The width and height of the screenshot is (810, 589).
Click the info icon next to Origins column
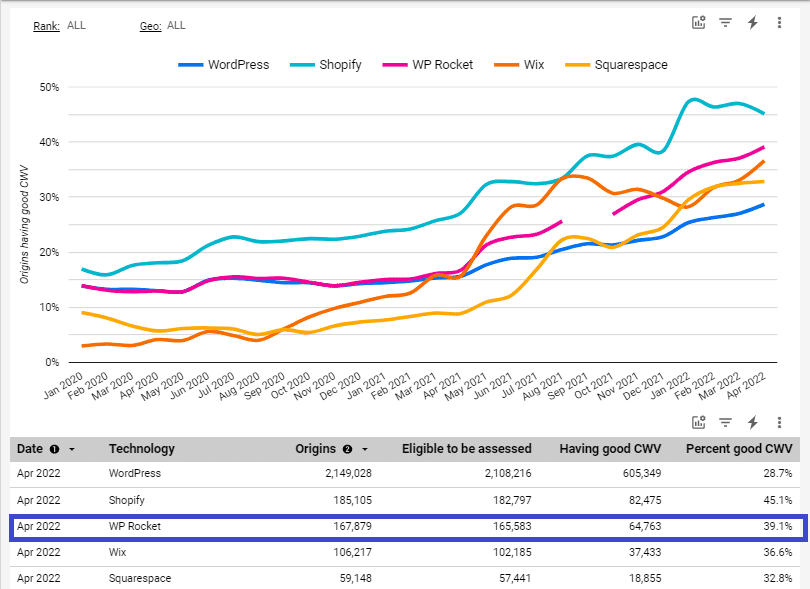[346, 449]
